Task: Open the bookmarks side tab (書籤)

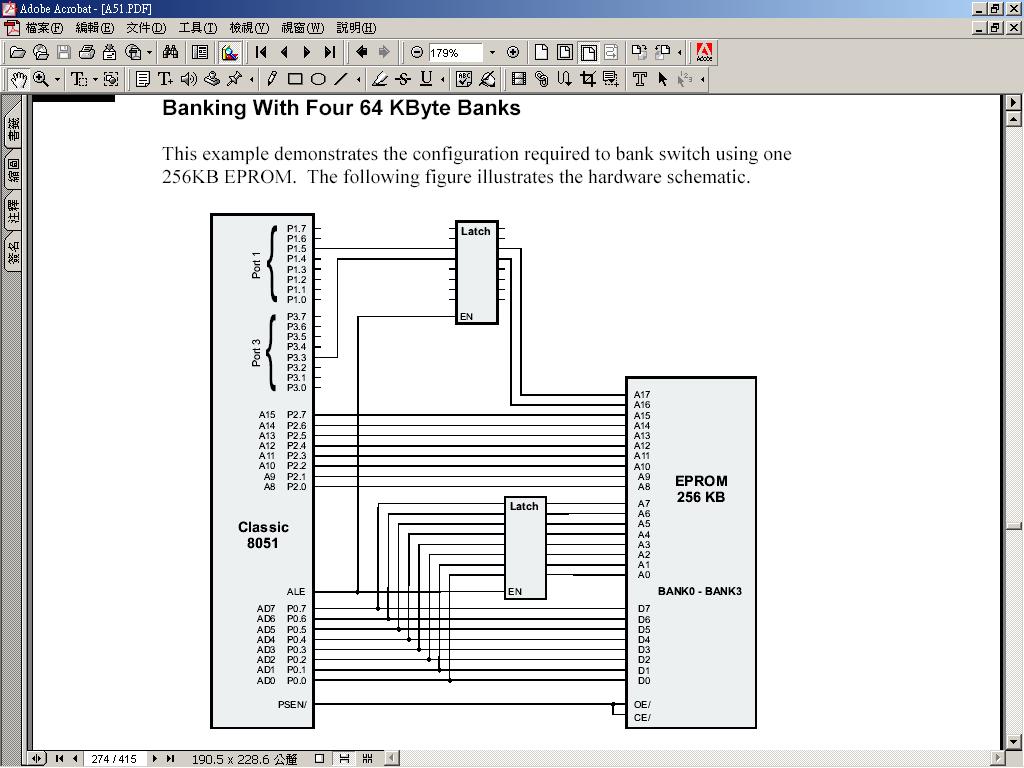Action: point(12,127)
